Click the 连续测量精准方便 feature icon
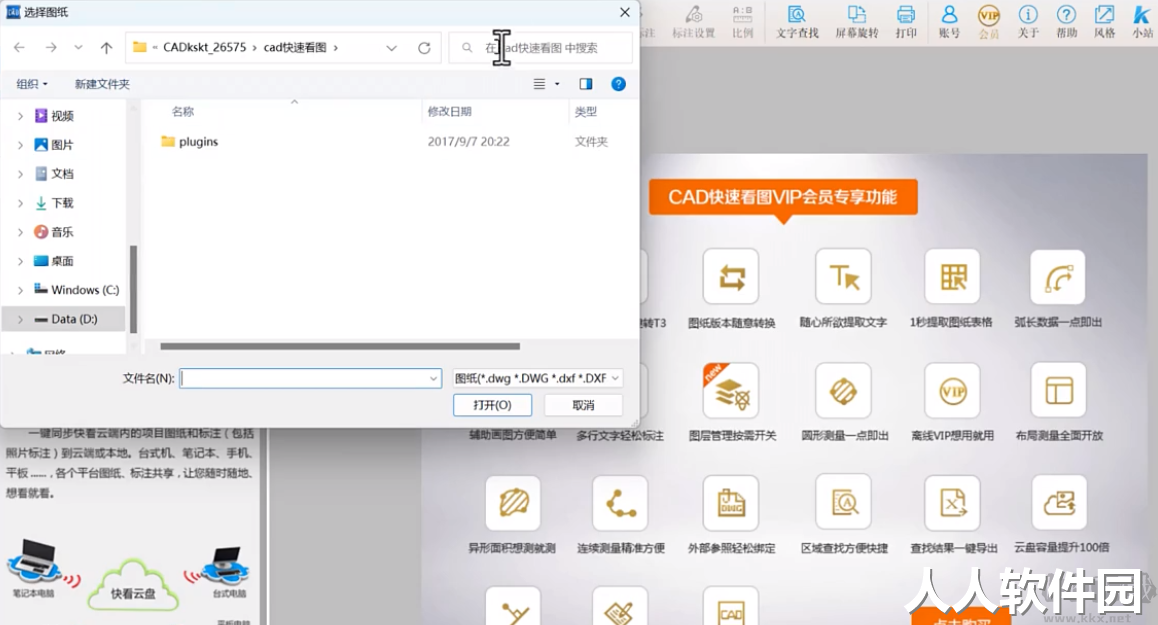The image size is (1158, 625). click(620, 503)
